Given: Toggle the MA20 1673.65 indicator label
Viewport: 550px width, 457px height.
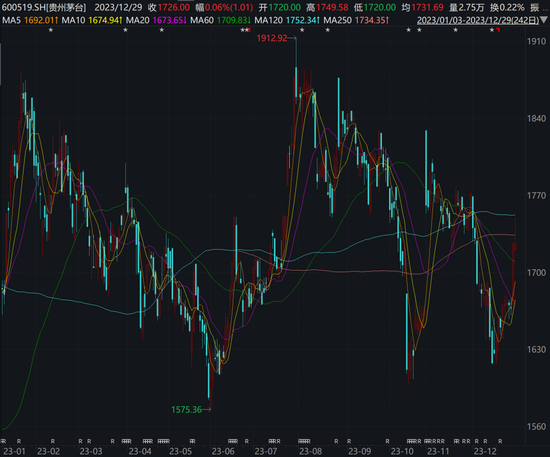Looking at the screenshot, I should pyautogui.click(x=156, y=20).
